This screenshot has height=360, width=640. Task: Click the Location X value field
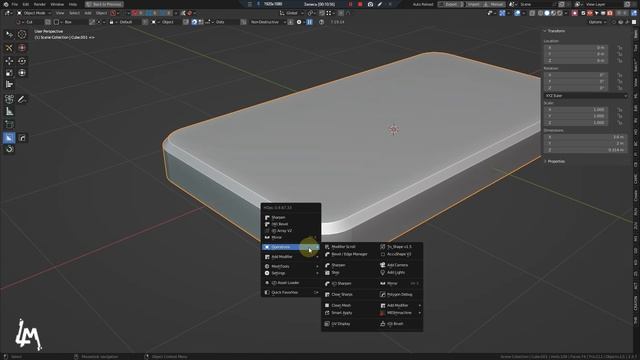pyautogui.click(x=576, y=48)
